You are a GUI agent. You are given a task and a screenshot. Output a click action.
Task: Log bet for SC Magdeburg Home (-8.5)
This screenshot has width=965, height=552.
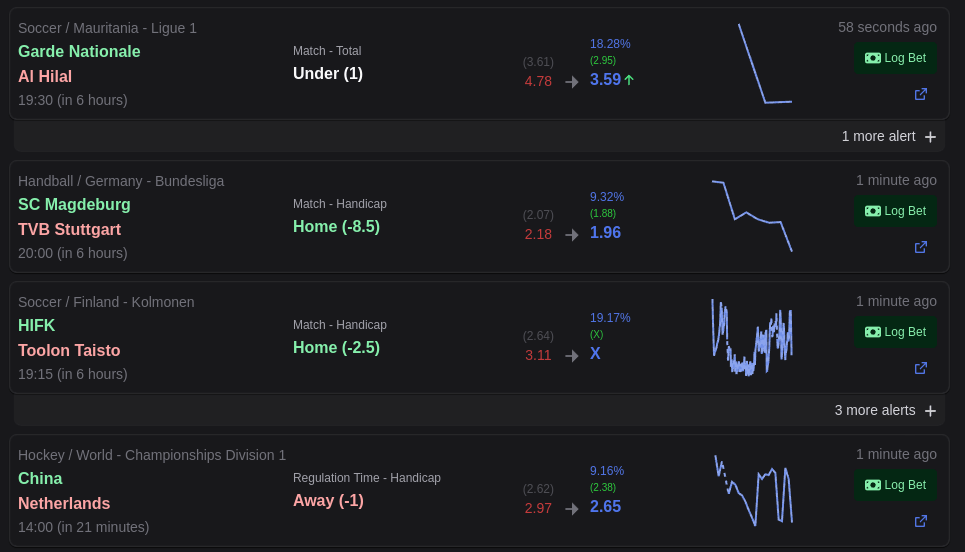tap(896, 211)
